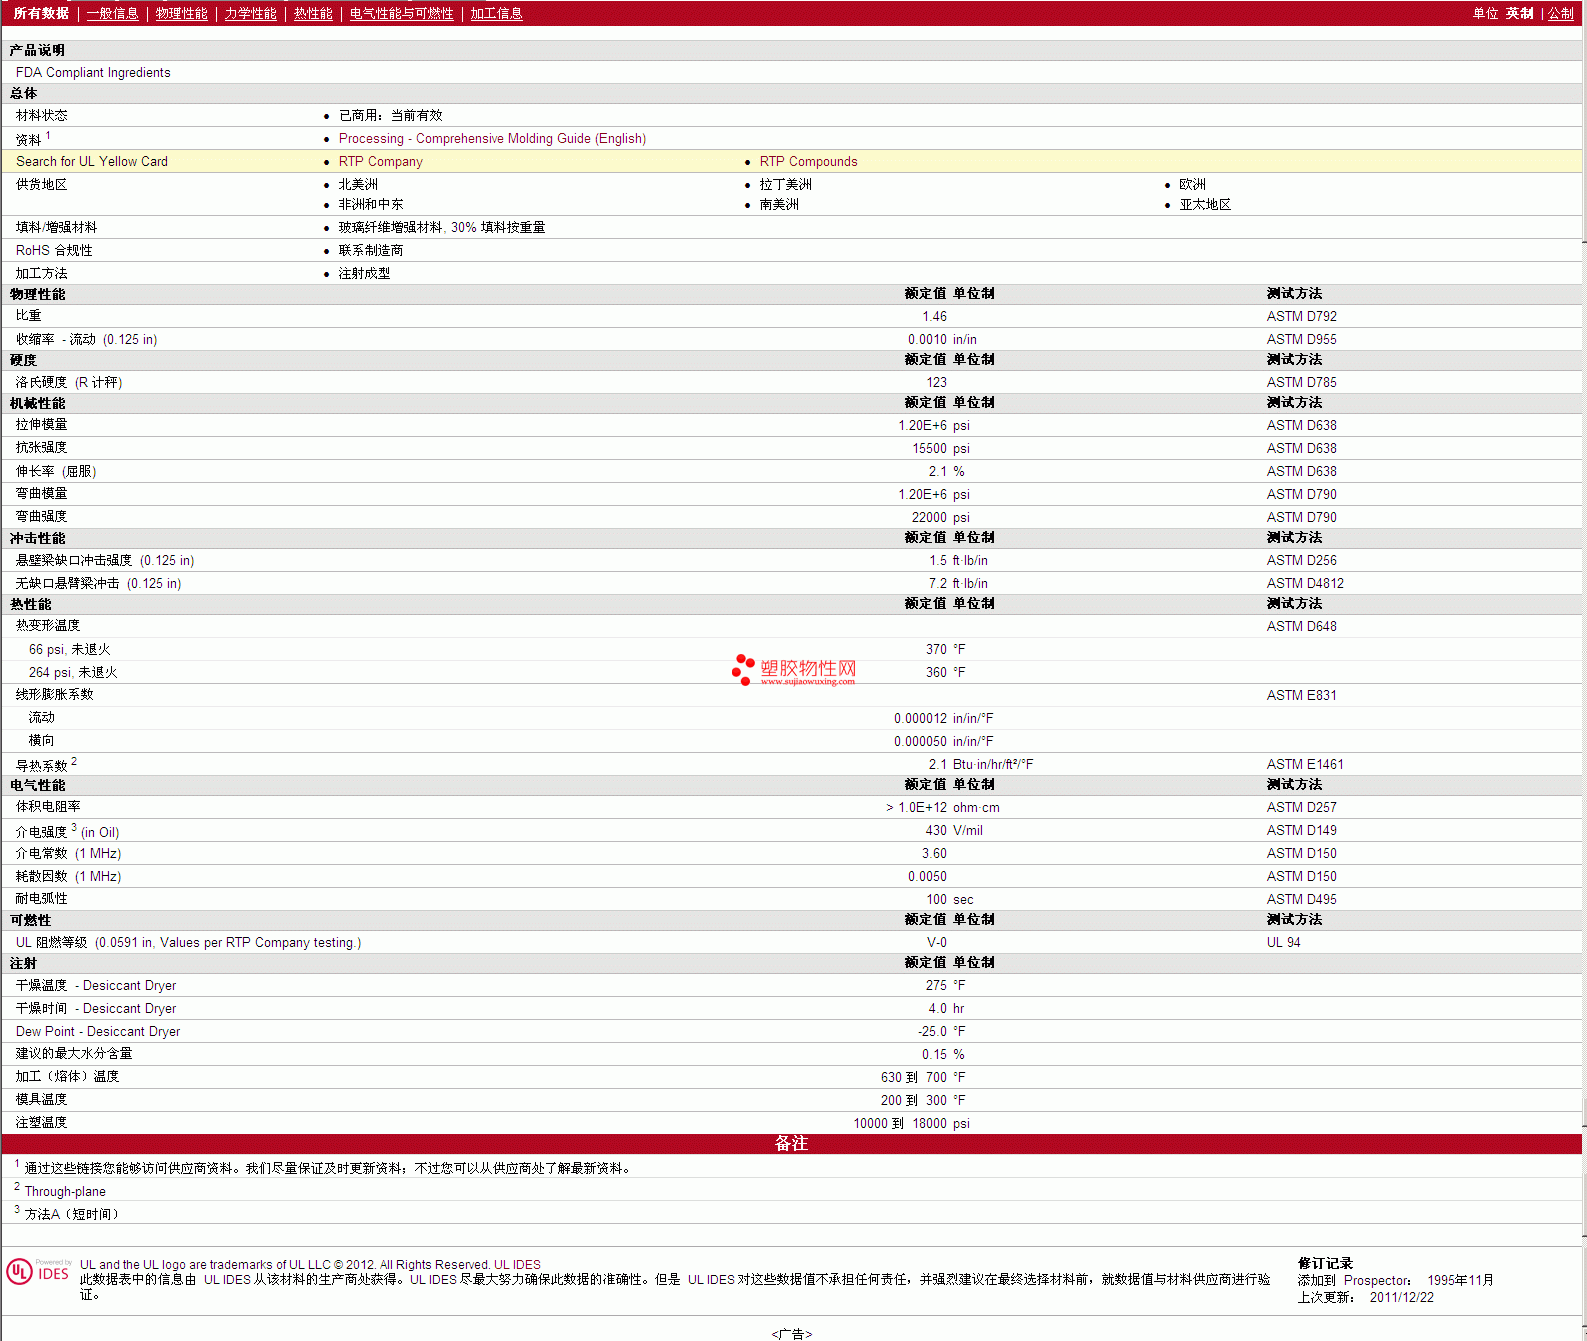This screenshot has height=1341, width=1587.
Task: Select the 介电常数 value 3.60
Action: (934, 853)
